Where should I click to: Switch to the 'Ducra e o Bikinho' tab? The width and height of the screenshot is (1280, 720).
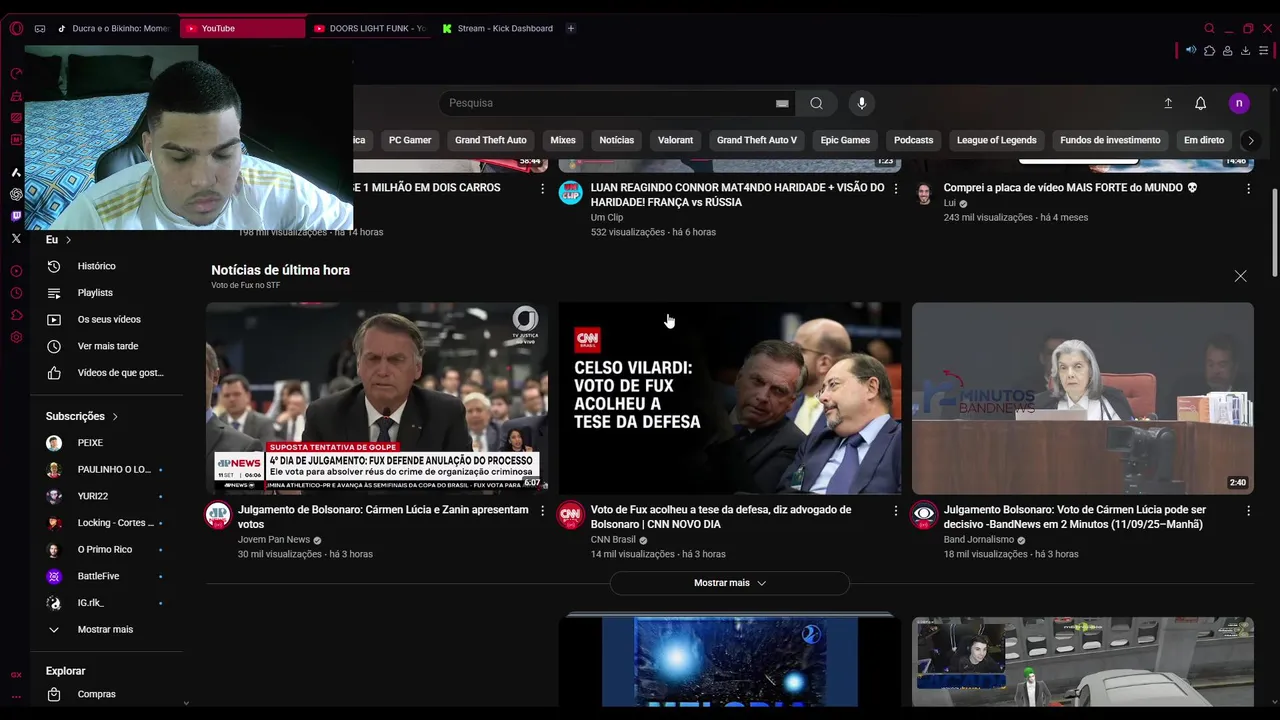(113, 28)
